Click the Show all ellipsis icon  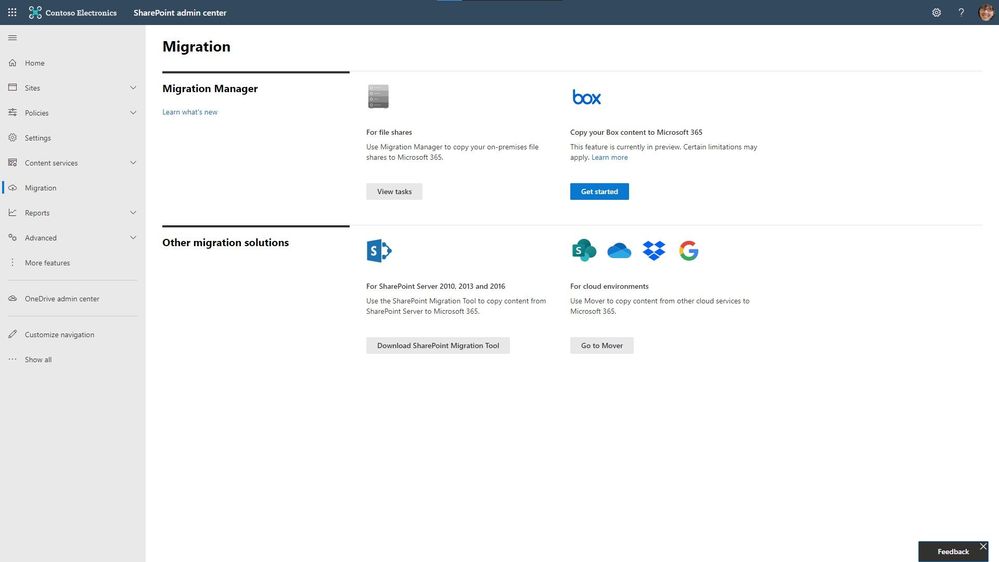pos(12,359)
